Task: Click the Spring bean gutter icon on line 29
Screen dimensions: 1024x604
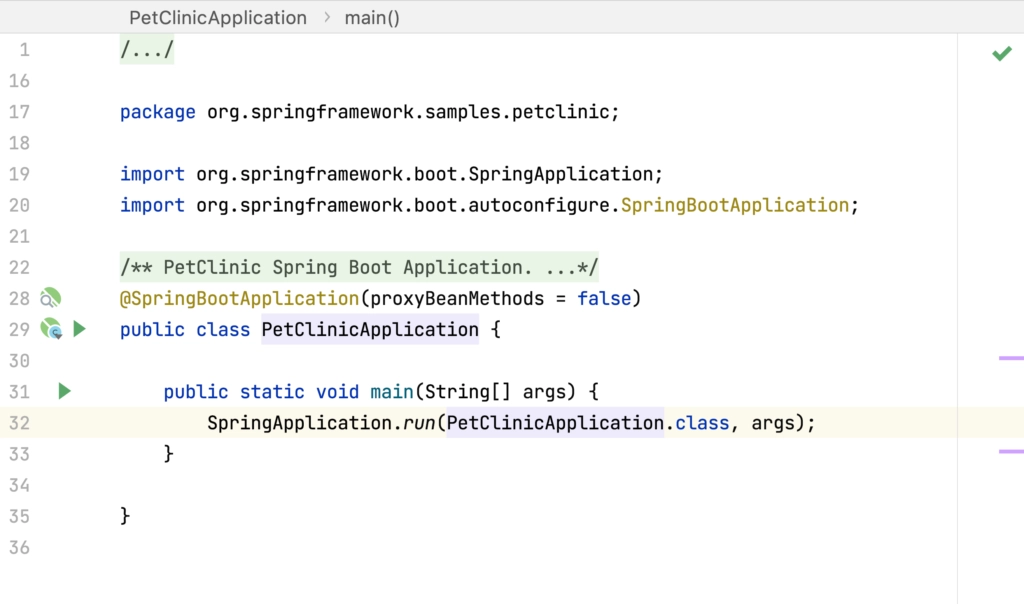Action: pyautogui.click(x=51, y=328)
